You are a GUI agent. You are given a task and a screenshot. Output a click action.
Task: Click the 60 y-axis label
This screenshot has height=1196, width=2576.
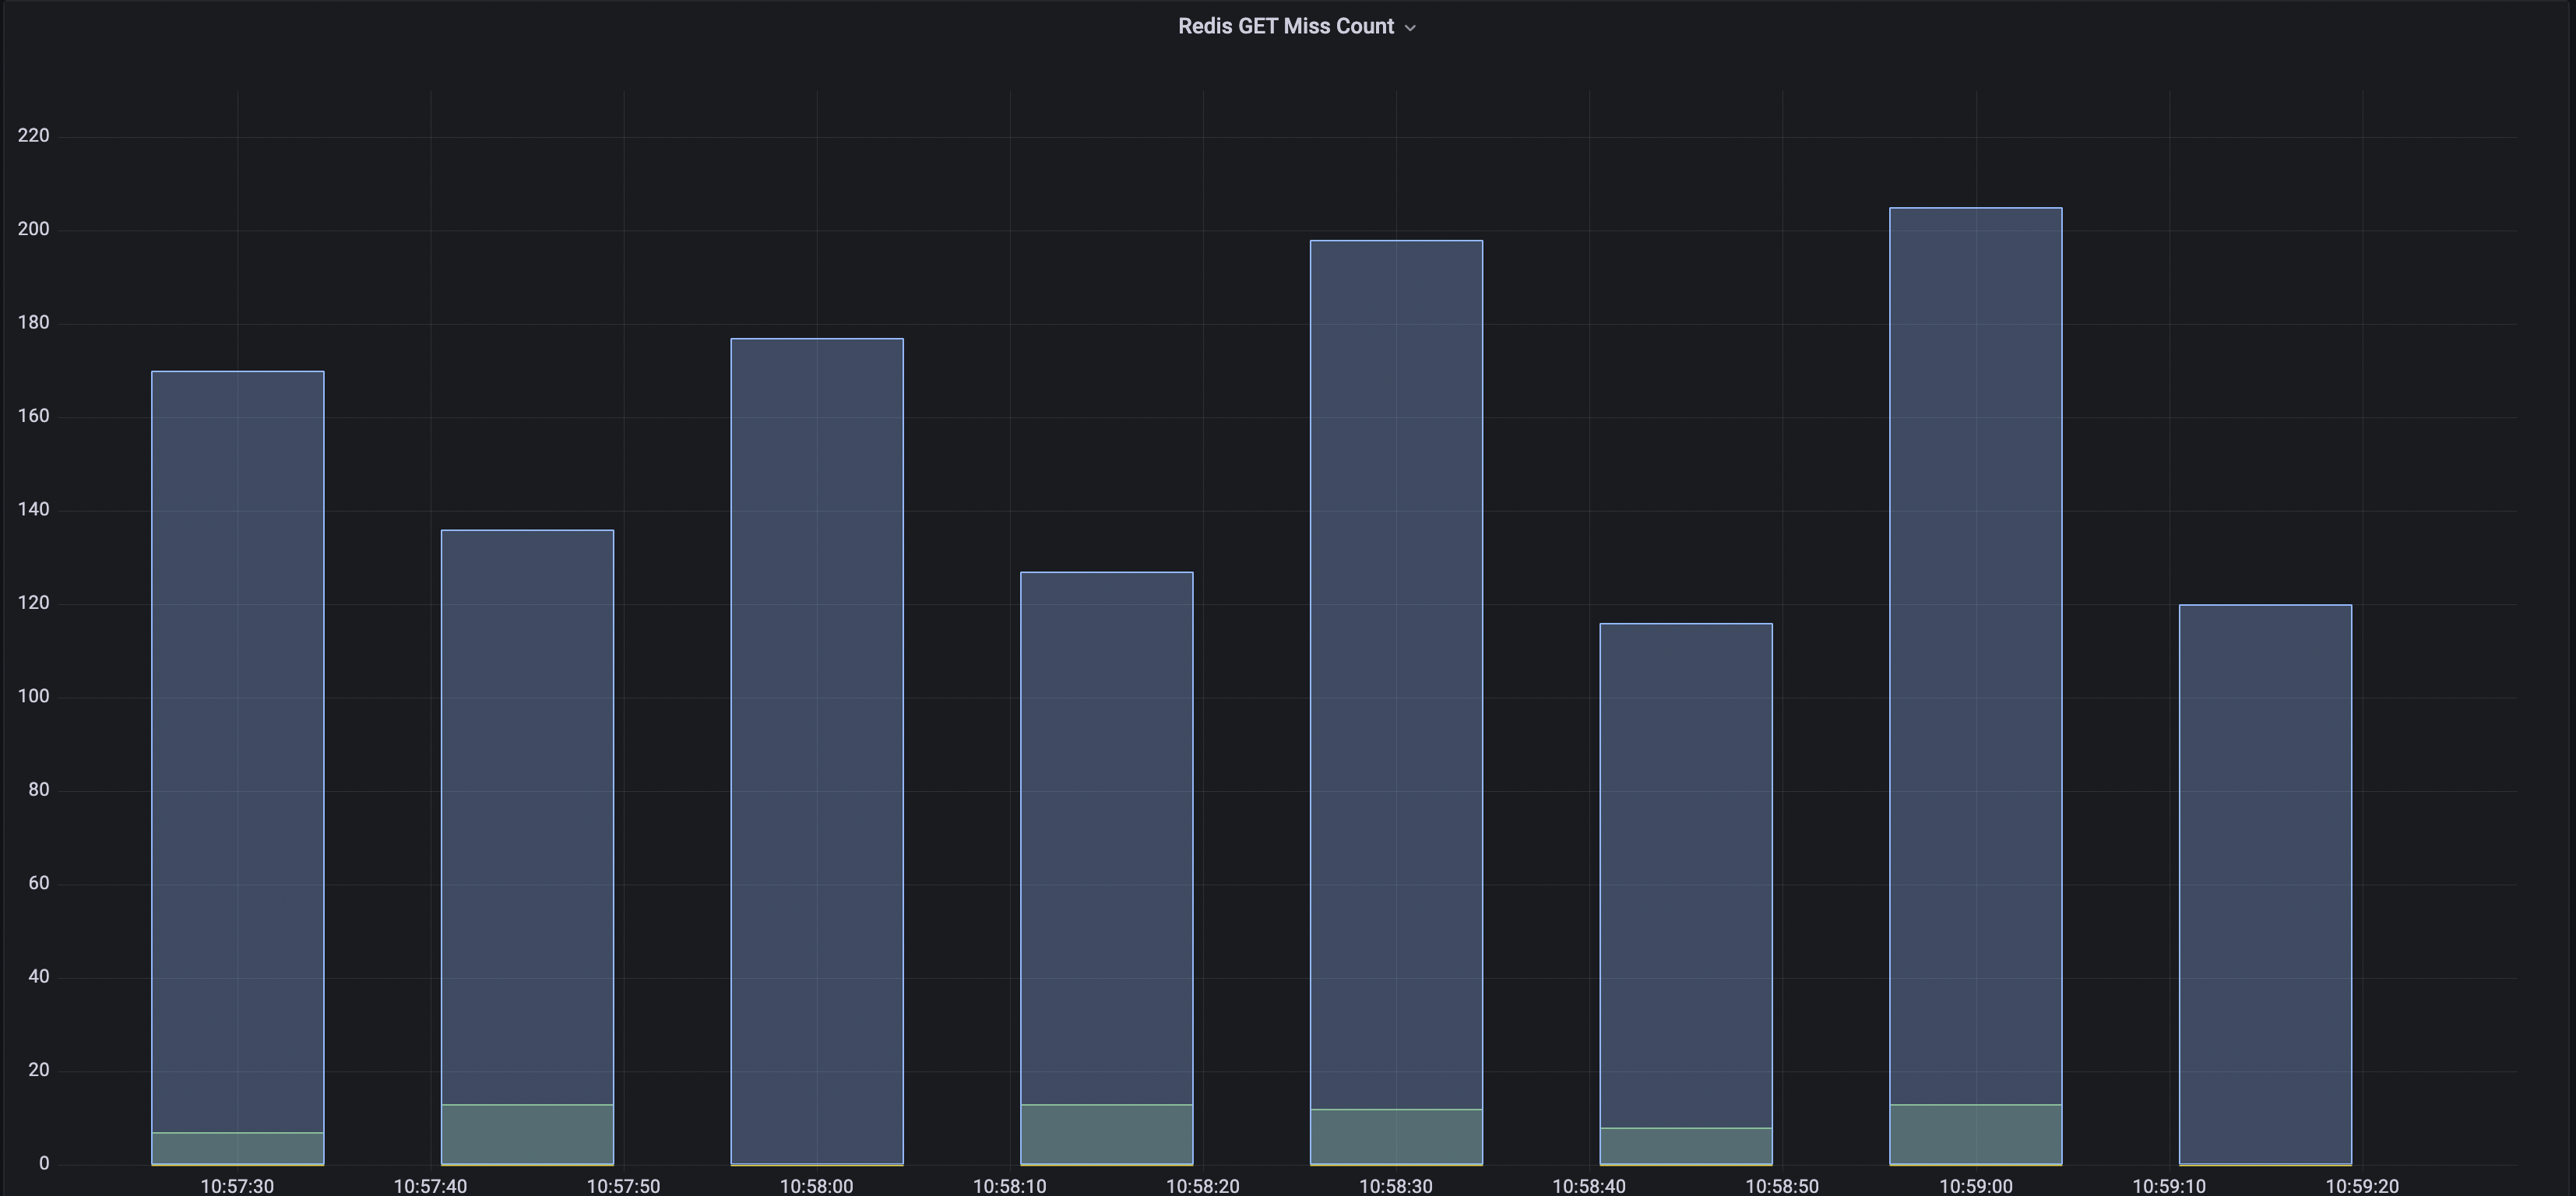click(38, 883)
